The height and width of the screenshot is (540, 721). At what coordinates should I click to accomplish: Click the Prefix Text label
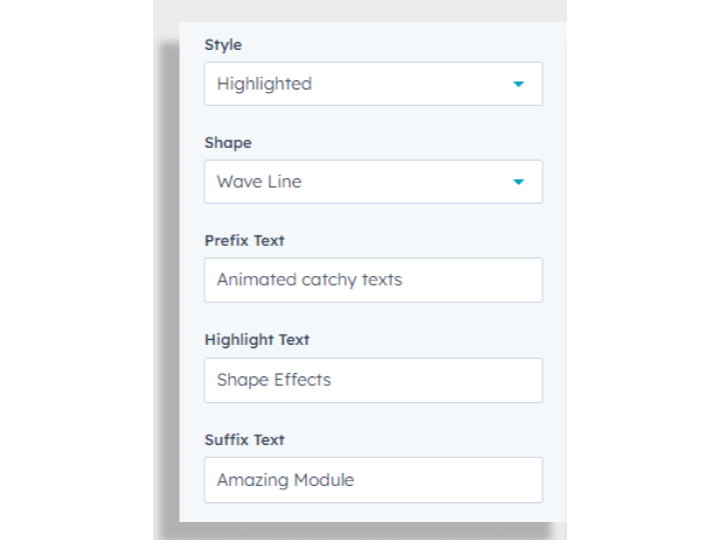[x=245, y=241]
